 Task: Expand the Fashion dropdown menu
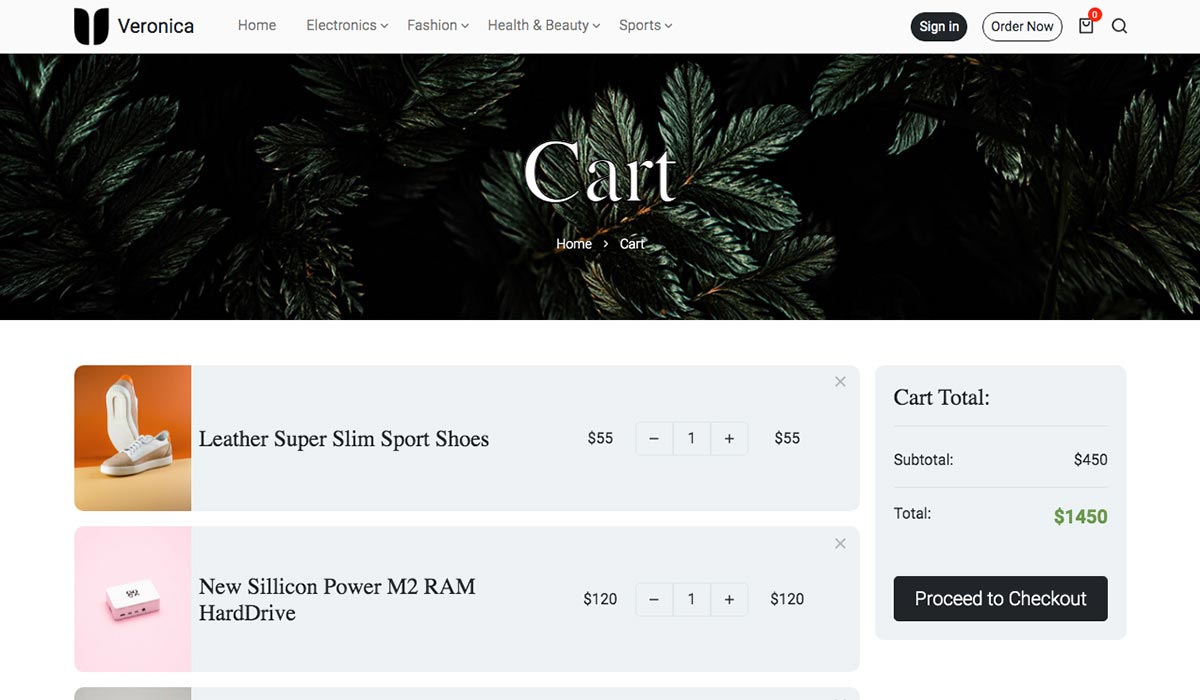click(x=438, y=25)
